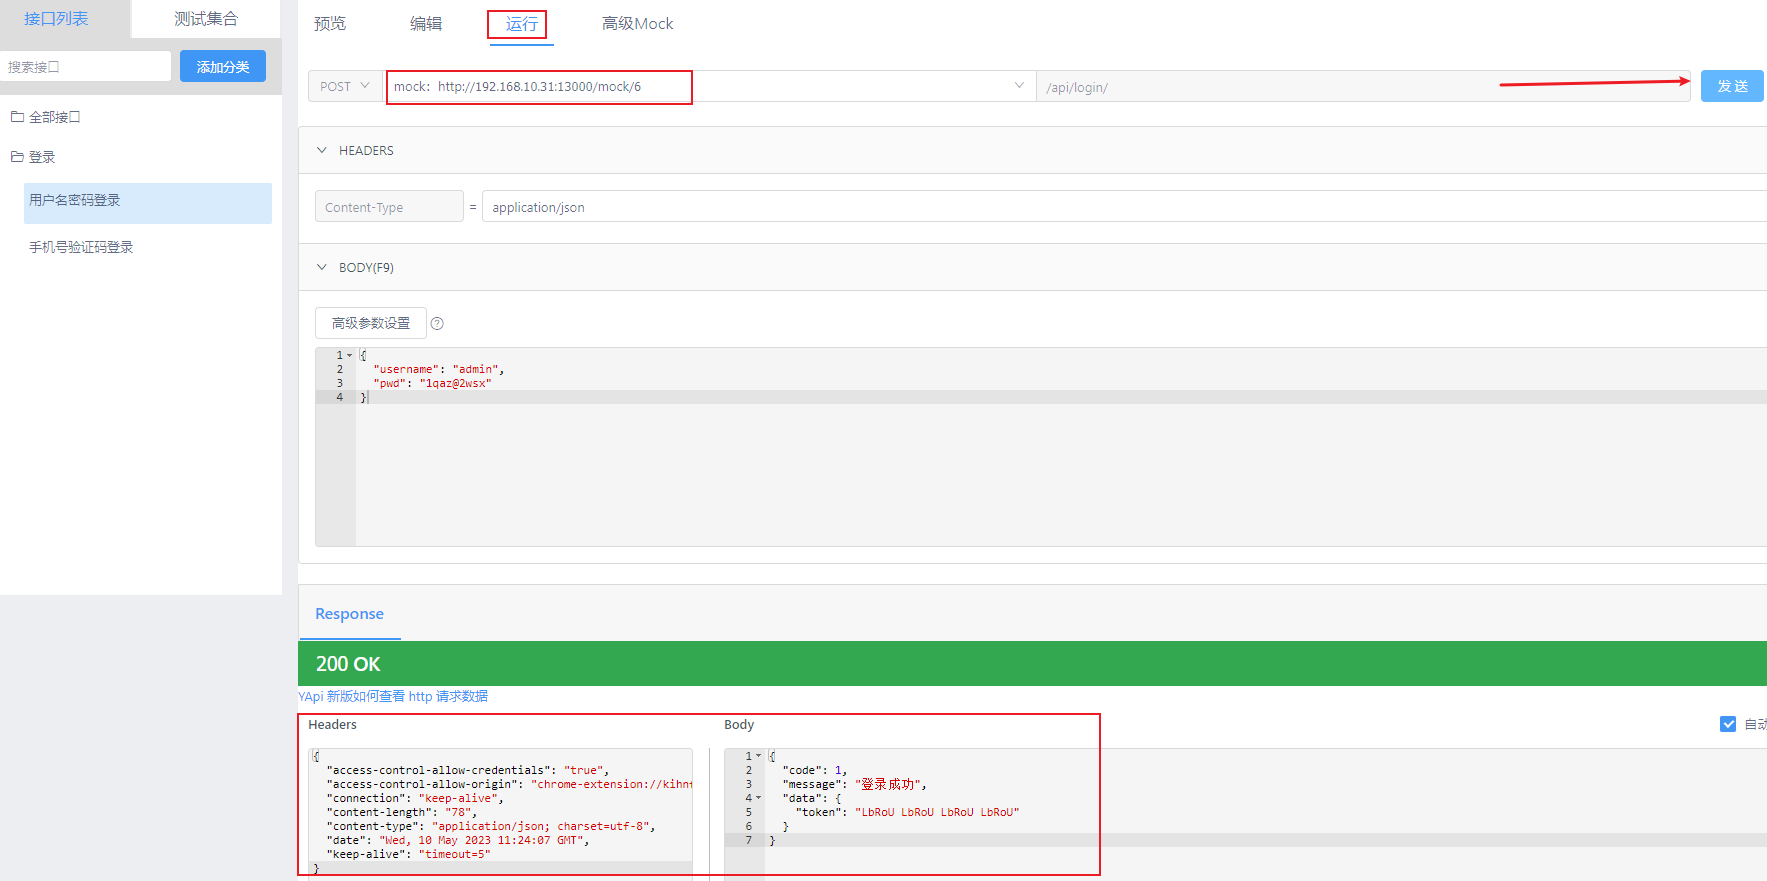Toggle the checkbox next to Body response
The height and width of the screenshot is (881, 1767).
click(x=1728, y=724)
